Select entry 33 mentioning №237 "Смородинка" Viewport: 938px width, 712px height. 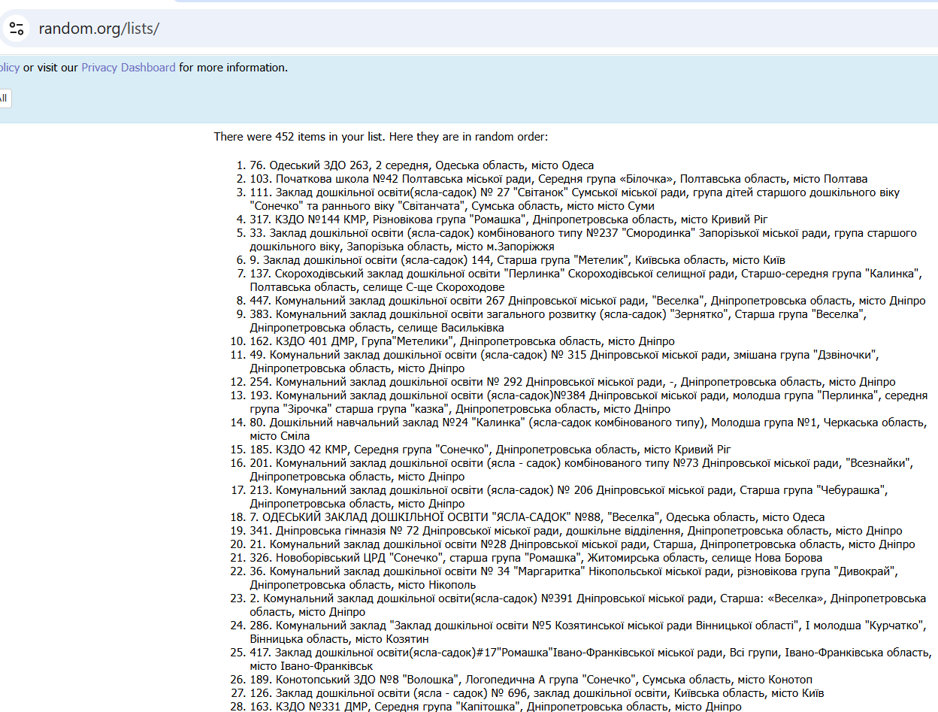583,240
